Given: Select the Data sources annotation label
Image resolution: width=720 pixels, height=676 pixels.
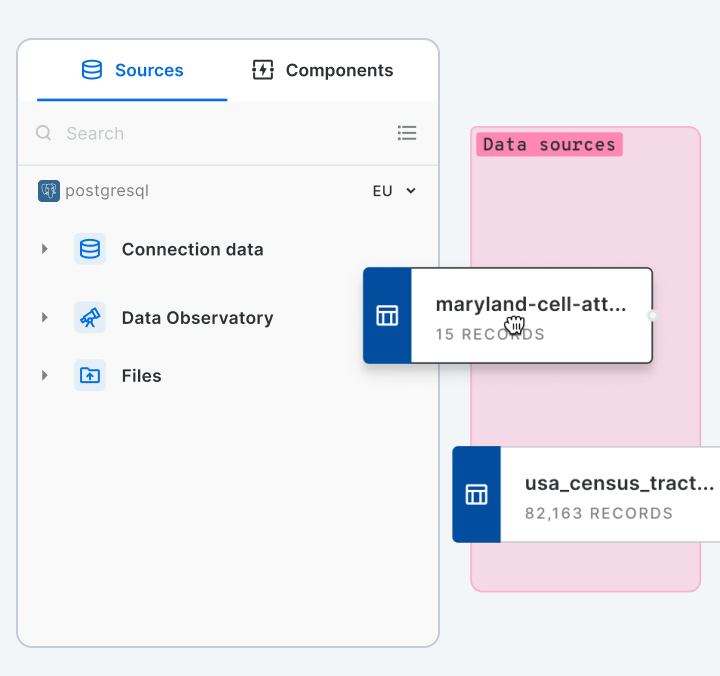Looking at the screenshot, I should [549, 145].
